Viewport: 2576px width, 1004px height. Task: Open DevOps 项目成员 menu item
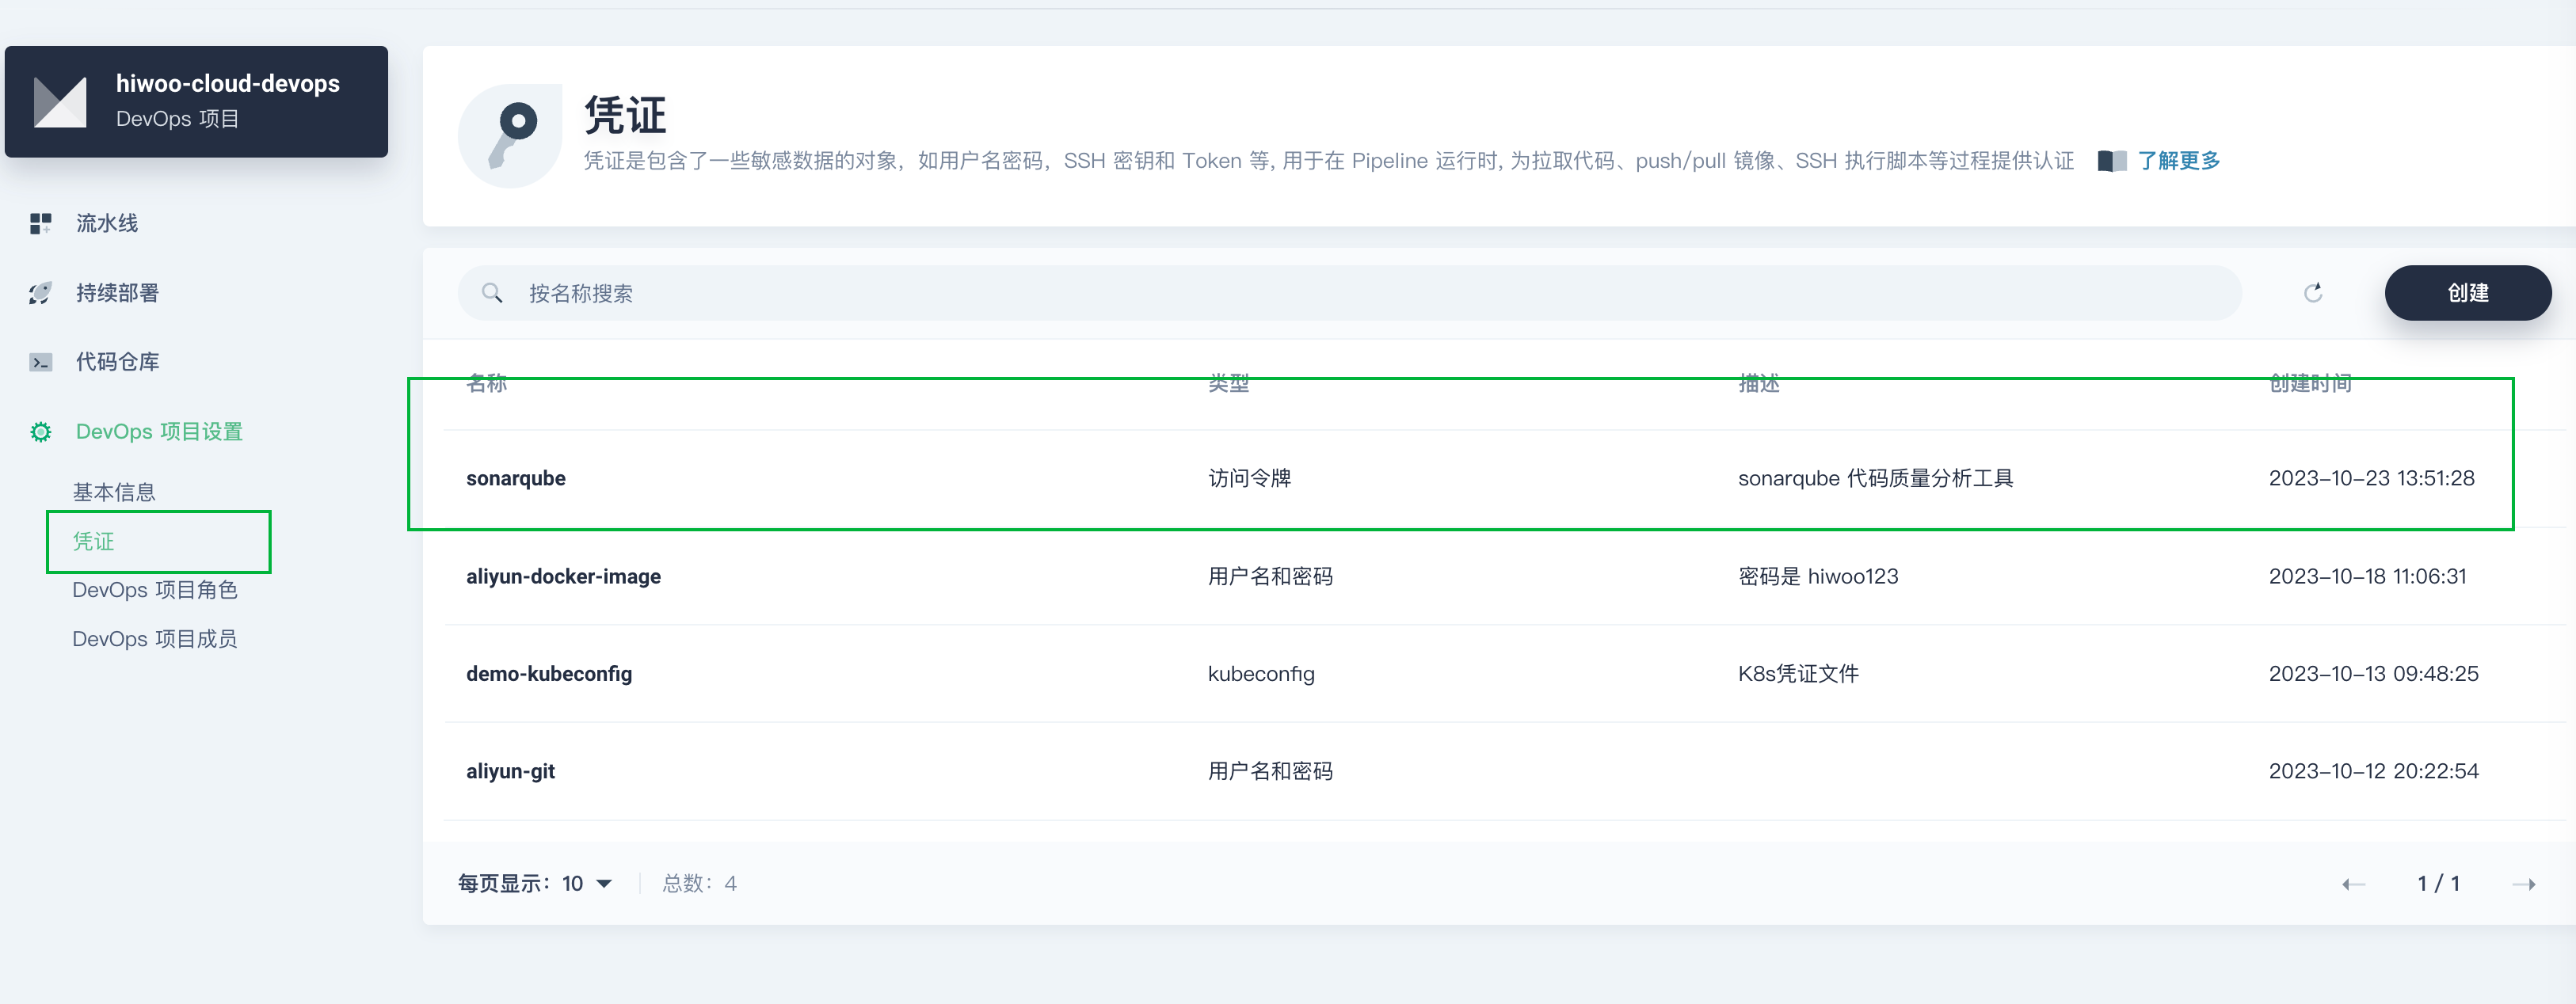[x=155, y=639]
